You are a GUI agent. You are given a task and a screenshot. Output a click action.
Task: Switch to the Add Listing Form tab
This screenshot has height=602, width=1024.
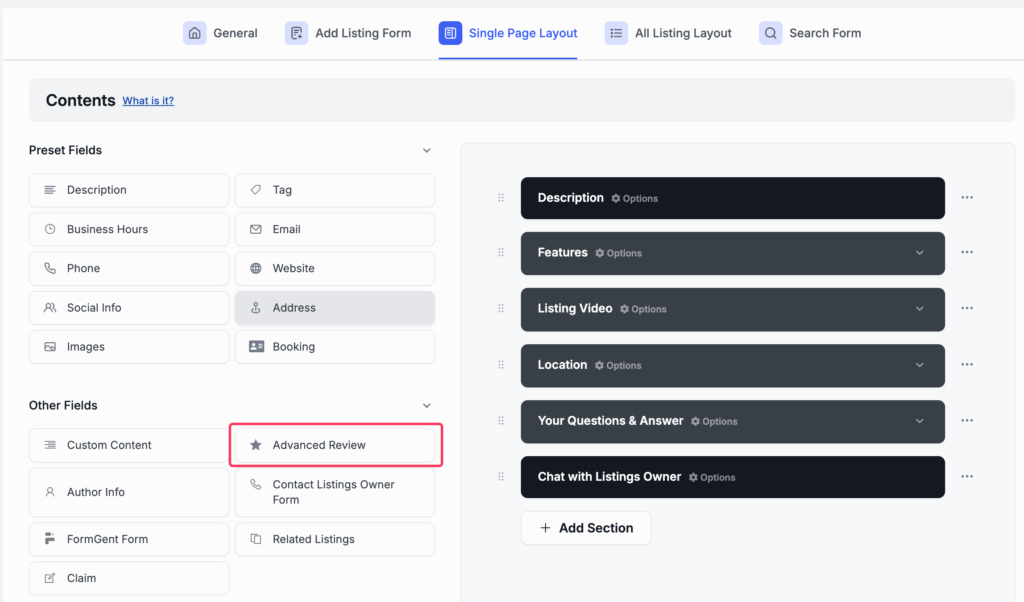click(348, 33)
